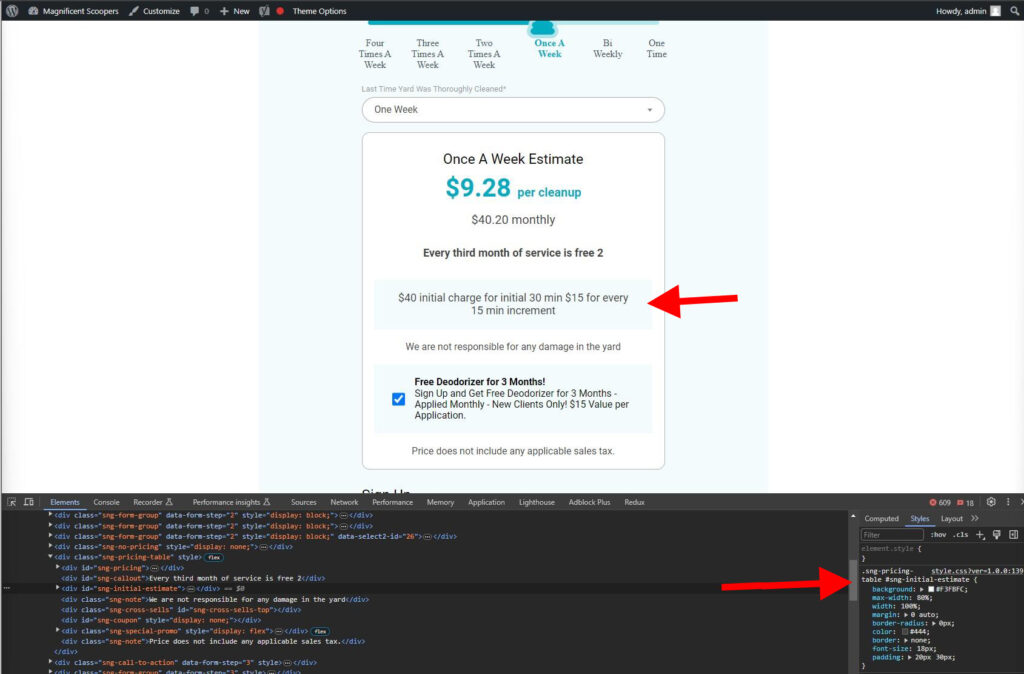Click the Customize link in admin bar
Image resolution: width=1024 pixels, height=674 pixels.
155,11
